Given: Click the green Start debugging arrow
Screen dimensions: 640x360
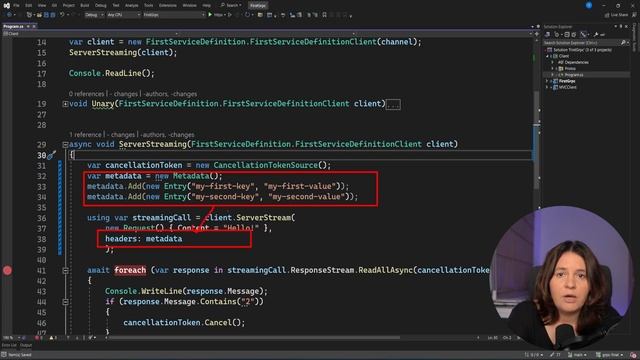Looking at the screenshot, I should [x=210, y=15].
